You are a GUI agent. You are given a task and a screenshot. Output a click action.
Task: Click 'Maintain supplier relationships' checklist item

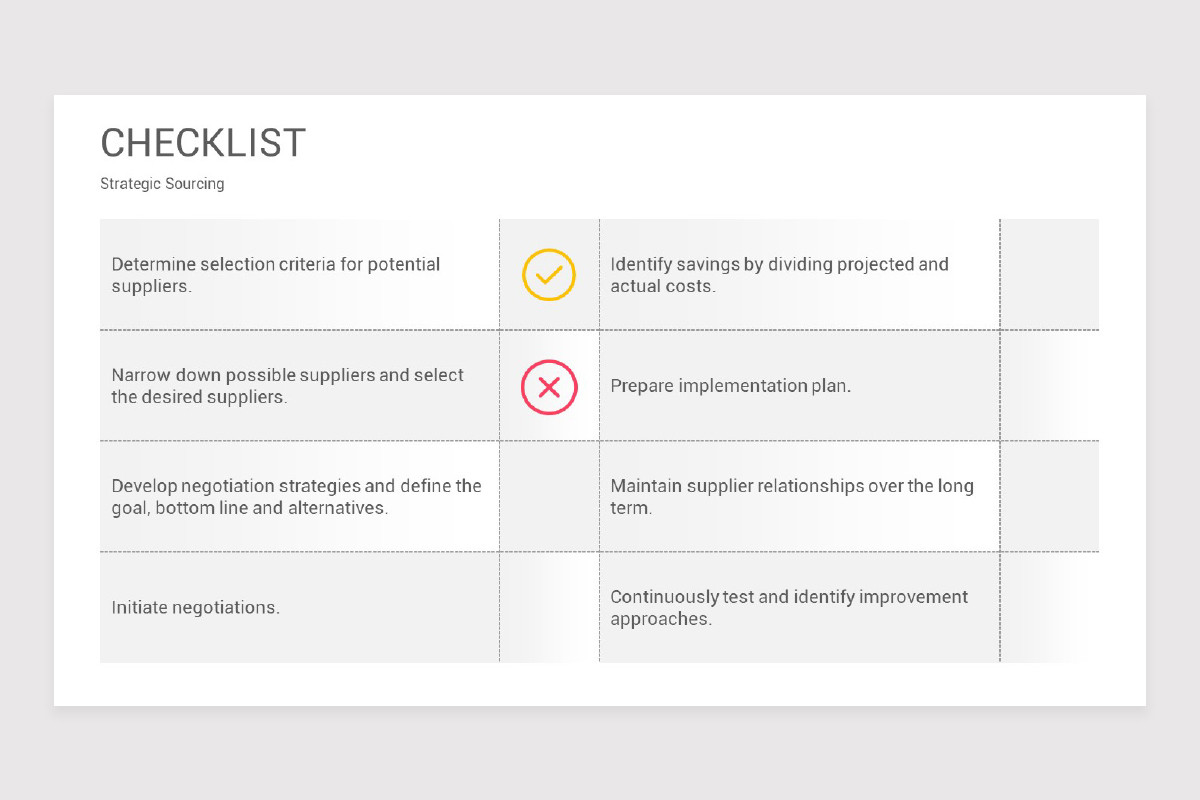click(x=792, y=497)
